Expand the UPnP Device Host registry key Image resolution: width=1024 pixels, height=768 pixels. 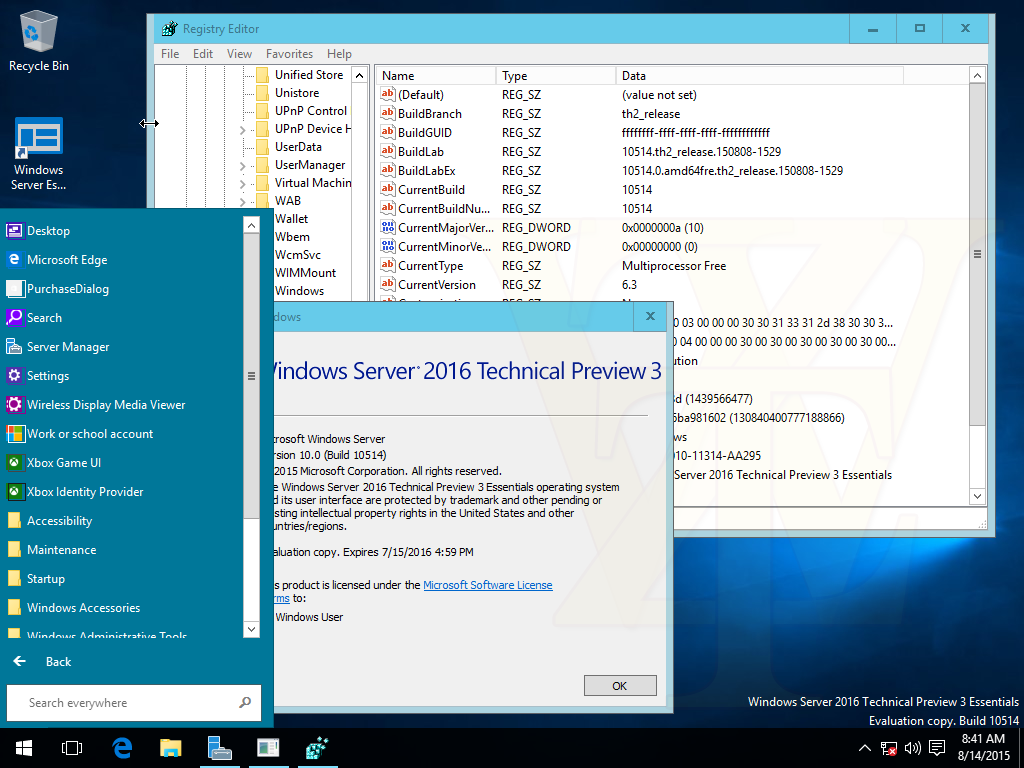point(243,129)
